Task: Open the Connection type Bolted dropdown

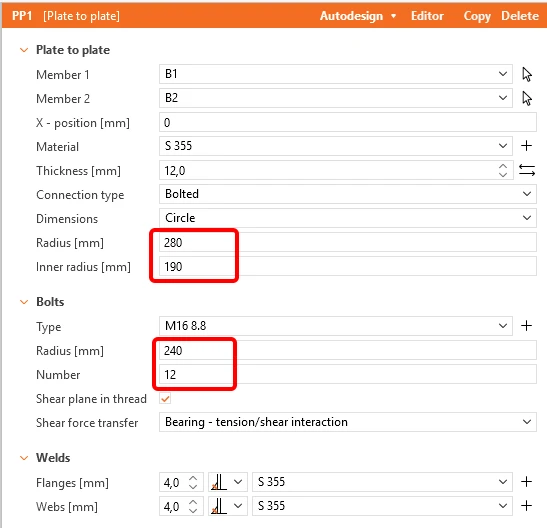Action: (348, 194)
